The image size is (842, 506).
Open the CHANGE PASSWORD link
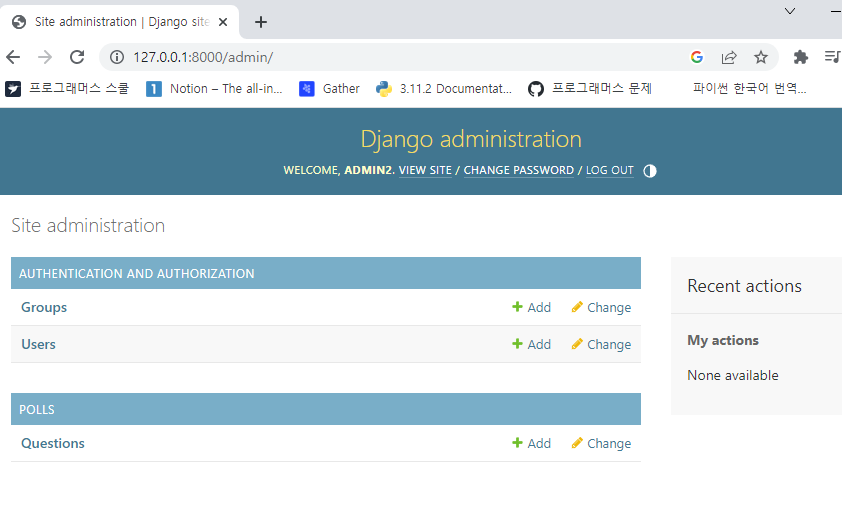pos(519,170)
